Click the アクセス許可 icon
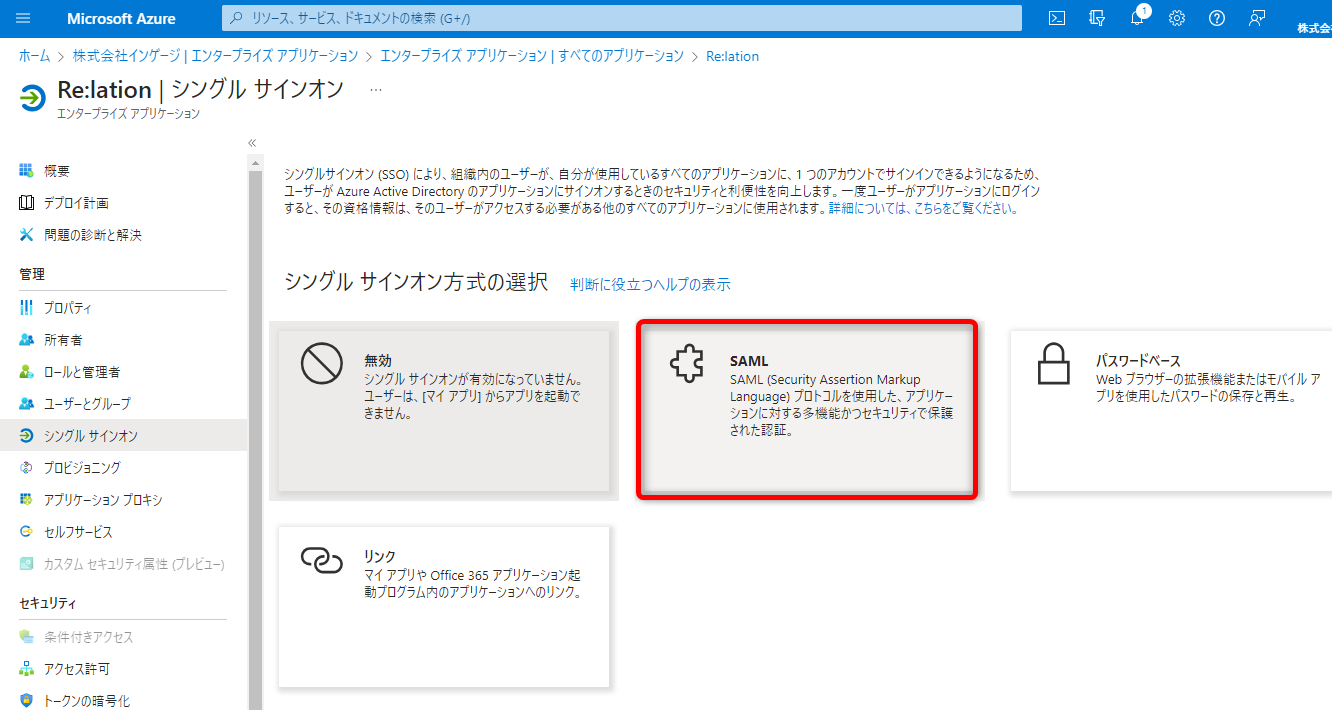1332x710 pixels. pos(27,669)
